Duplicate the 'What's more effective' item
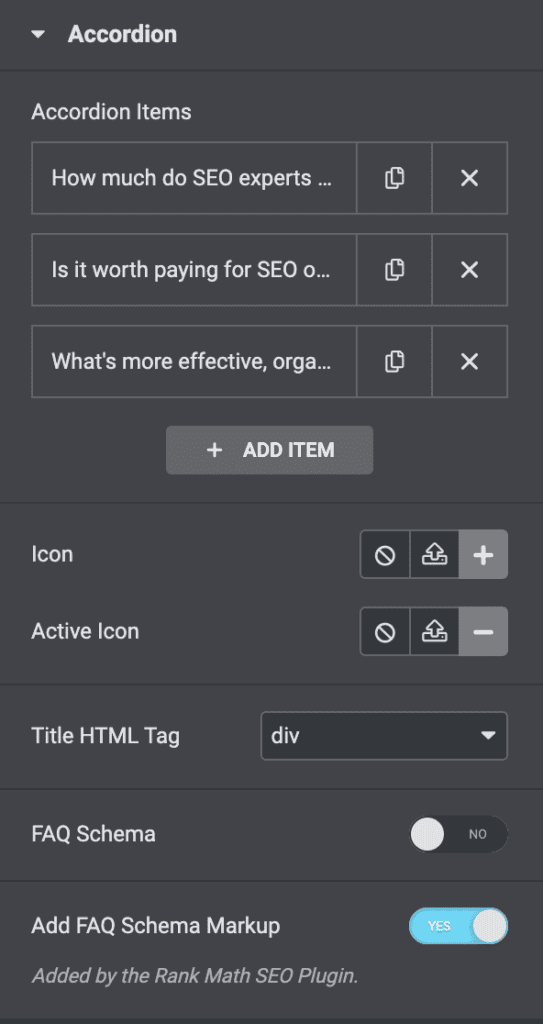Screen dimensions: 543x1024 click(394, 361)
